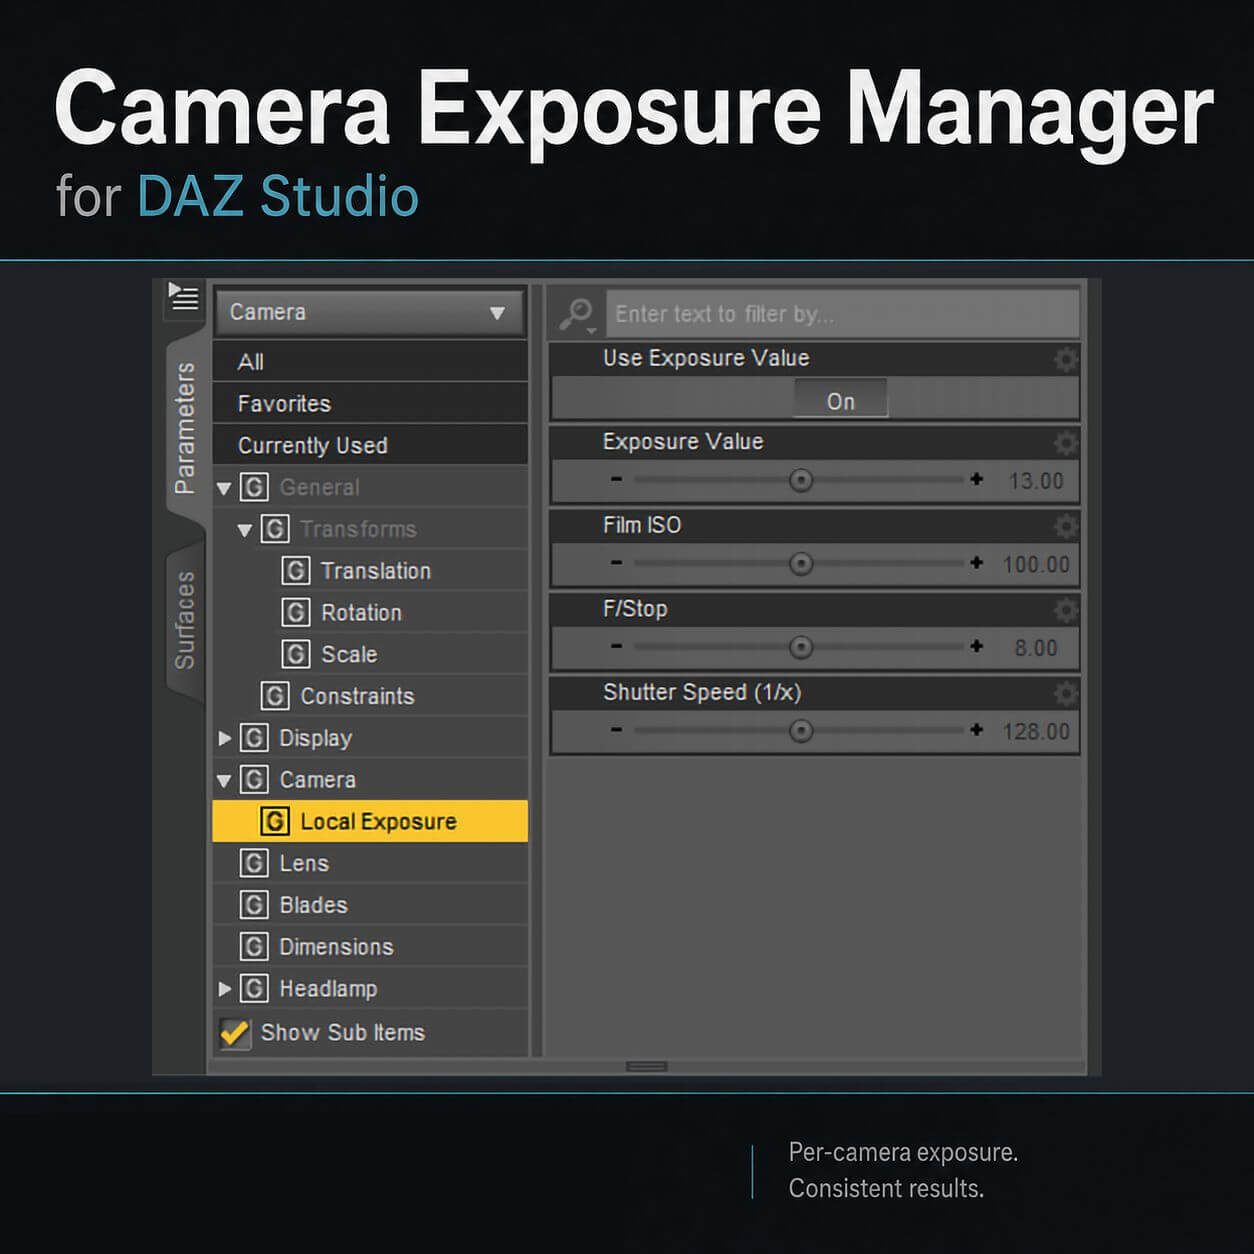Click the F/Stop slider handle
Viewport: 1254px width, 1254px height.
[x=801, y=647]
